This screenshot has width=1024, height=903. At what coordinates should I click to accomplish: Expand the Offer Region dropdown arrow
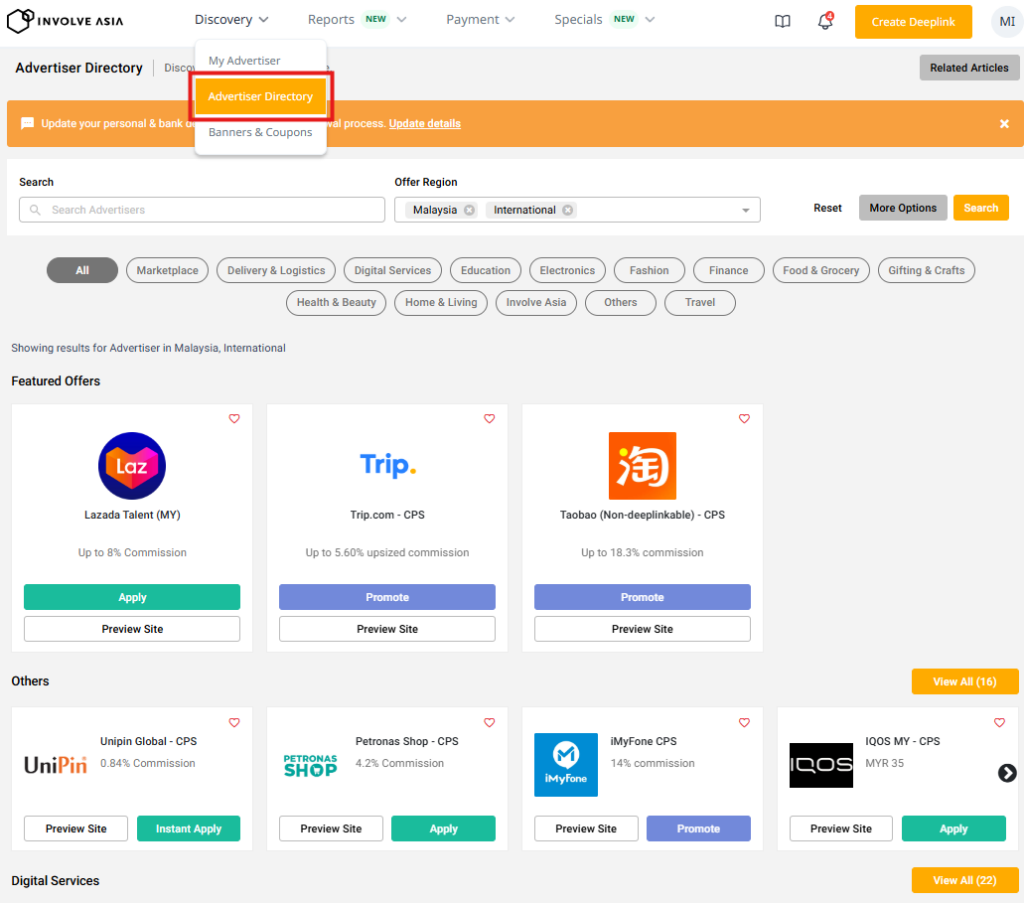point(745,210)
